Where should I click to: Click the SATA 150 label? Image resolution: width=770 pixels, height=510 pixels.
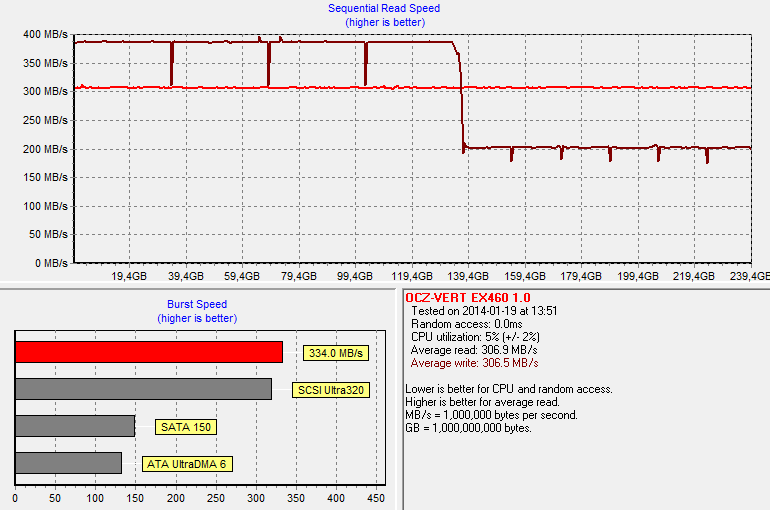(x=185, y=427)
